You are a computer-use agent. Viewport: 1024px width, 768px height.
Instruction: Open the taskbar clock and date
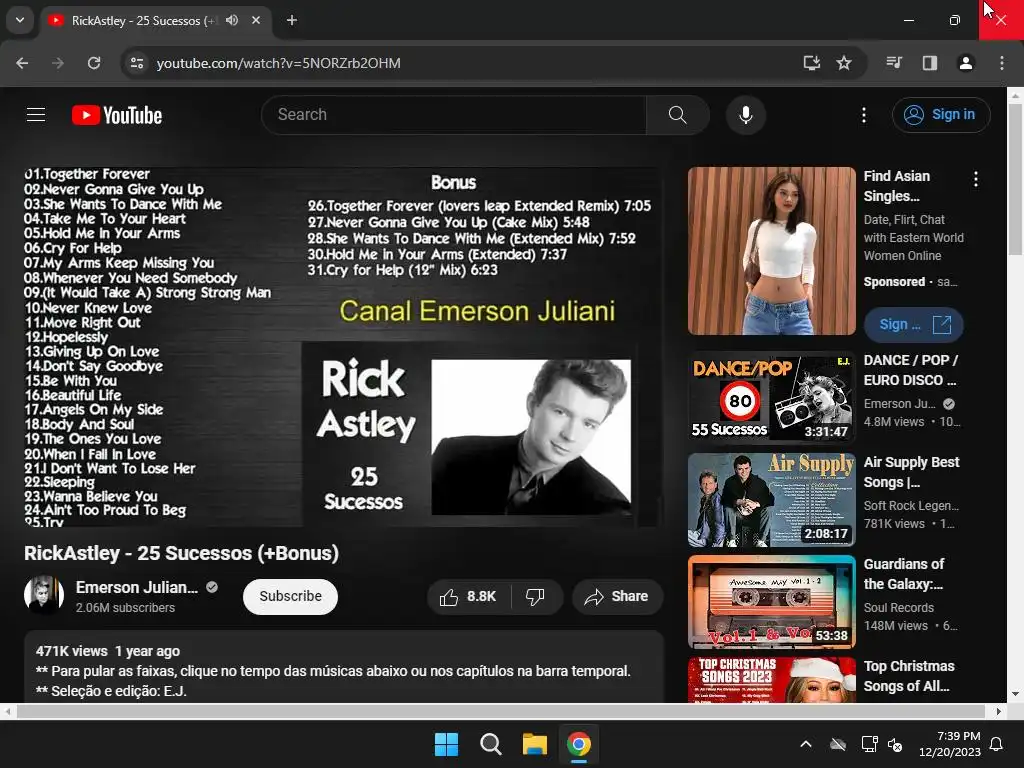pyautogui.click(x=950, y=744)
